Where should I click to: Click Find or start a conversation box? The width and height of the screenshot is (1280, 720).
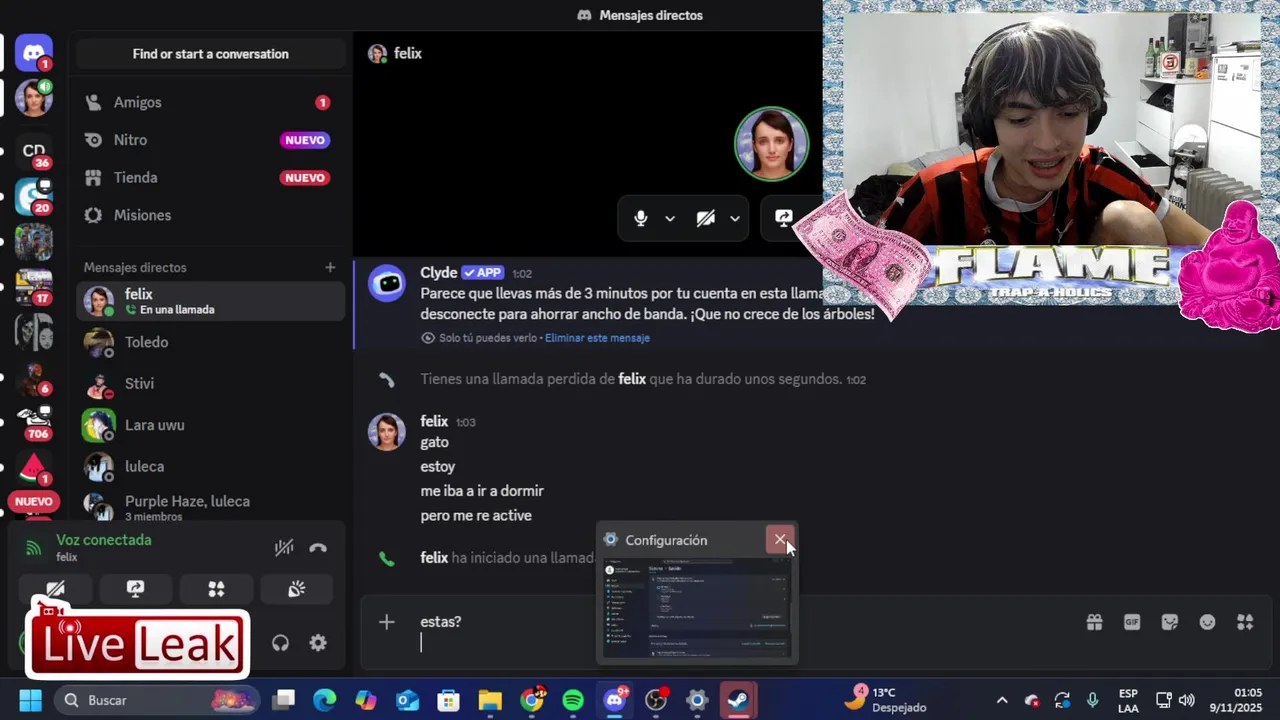click(x=210, y=54)
